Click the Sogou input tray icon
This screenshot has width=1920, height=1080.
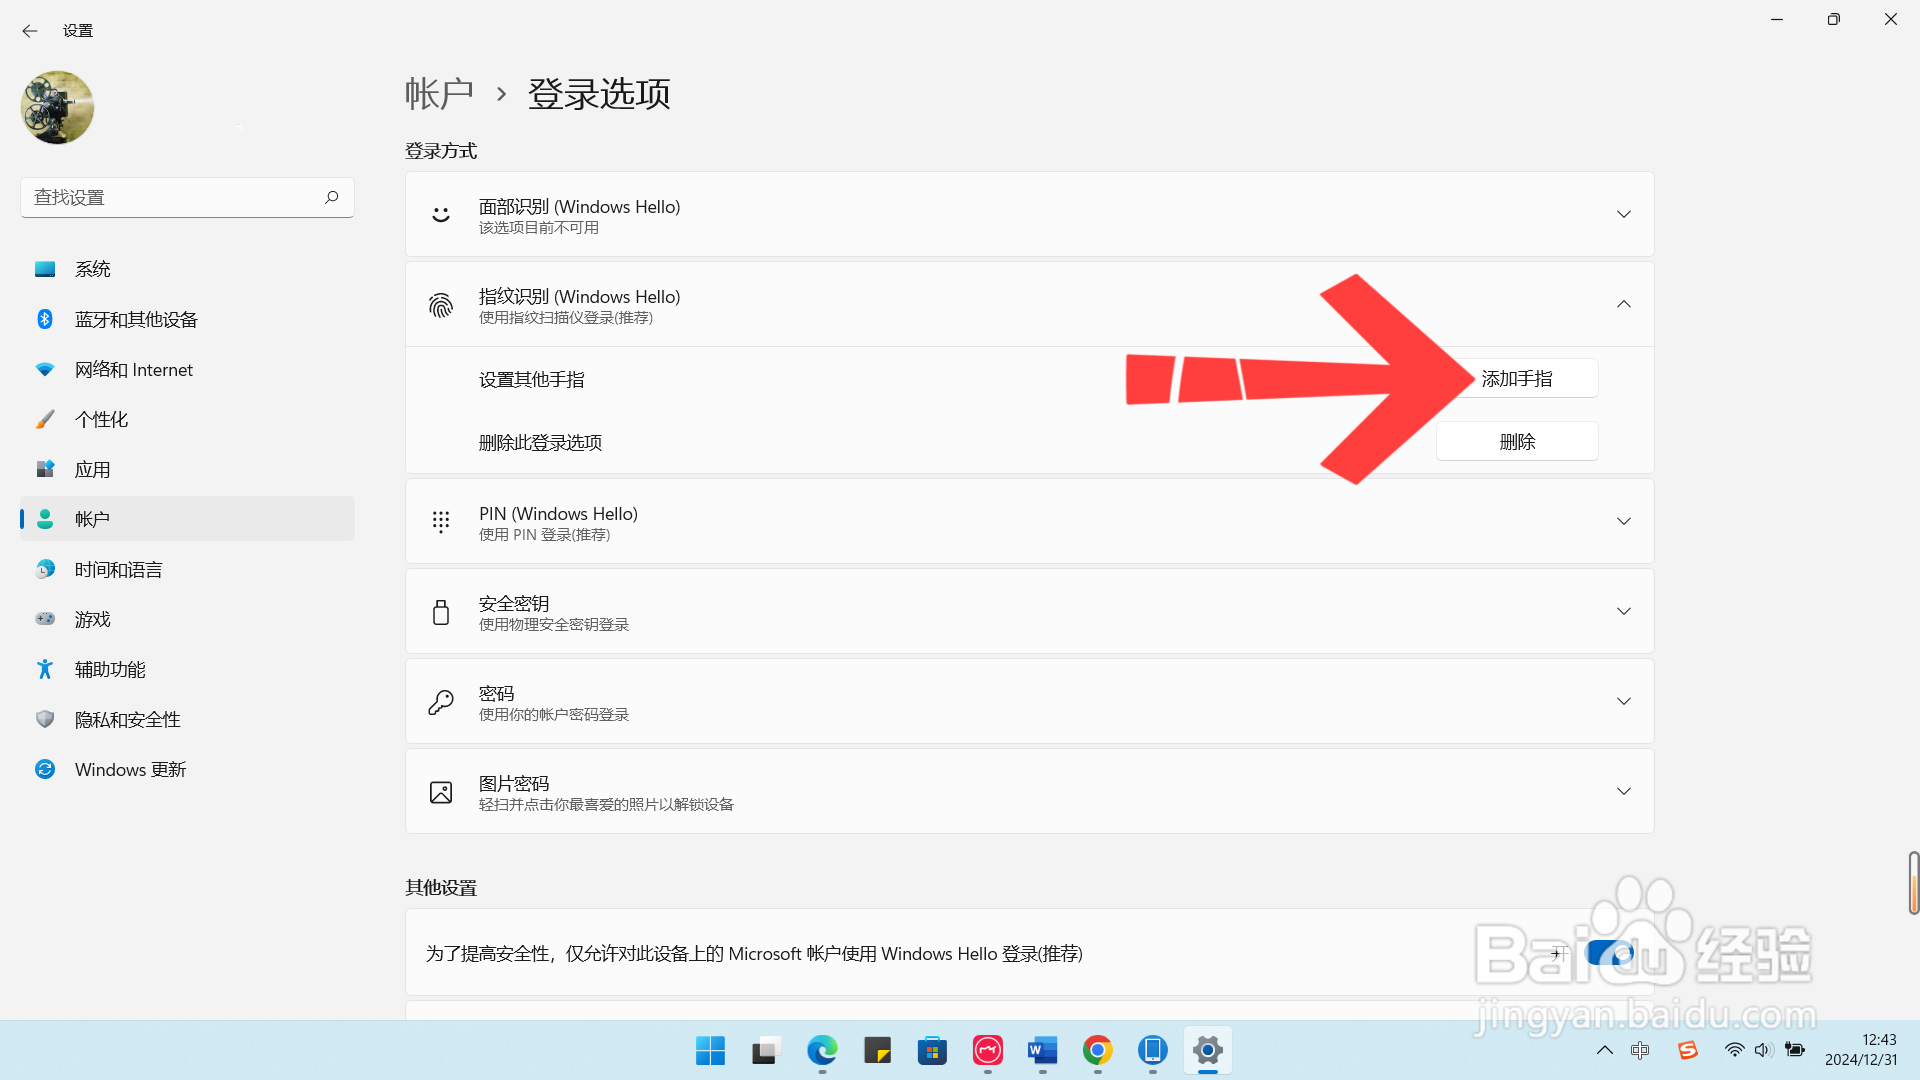coord(1688,1050)
